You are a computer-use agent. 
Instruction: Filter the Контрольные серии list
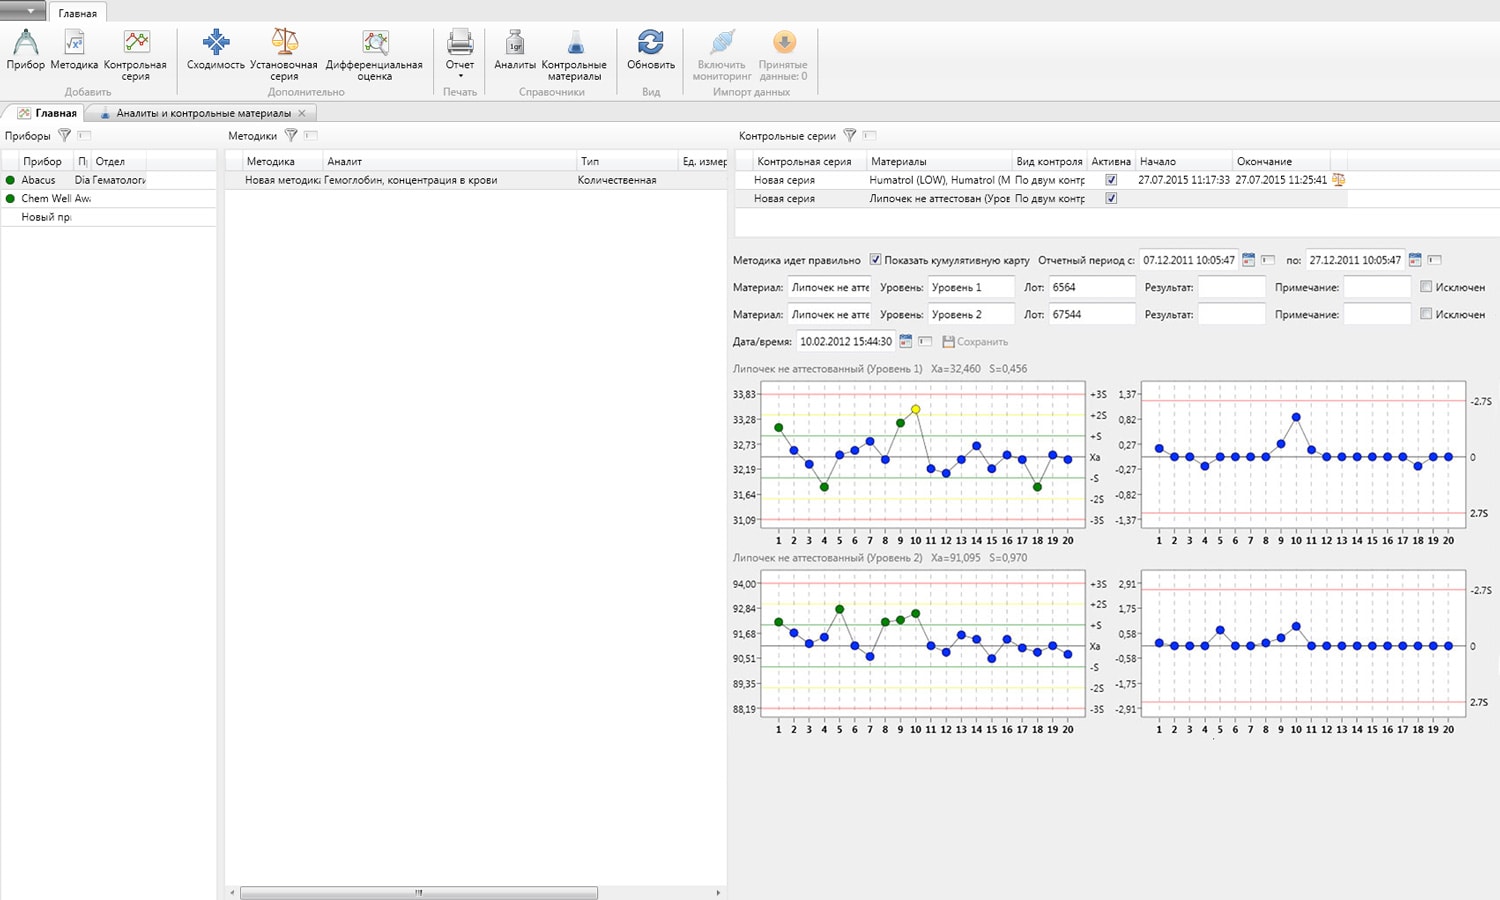850,135
